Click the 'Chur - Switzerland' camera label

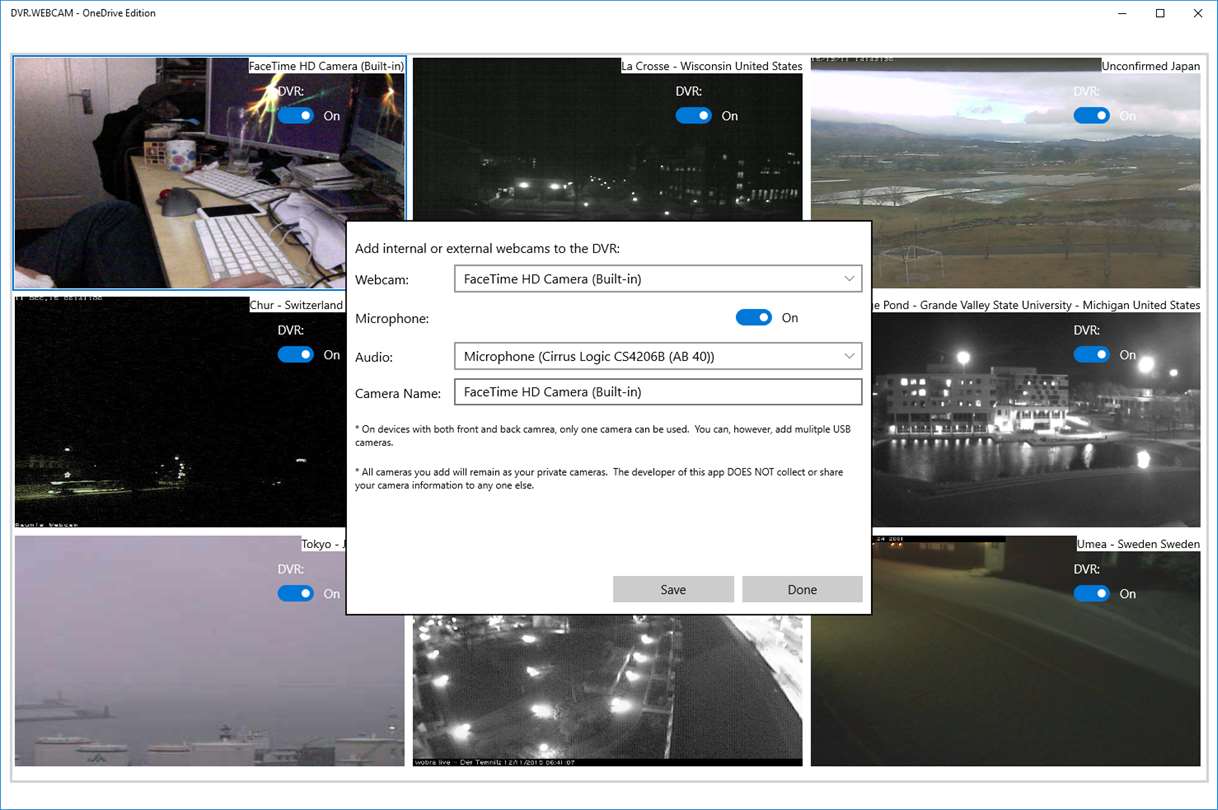(296, 305)
